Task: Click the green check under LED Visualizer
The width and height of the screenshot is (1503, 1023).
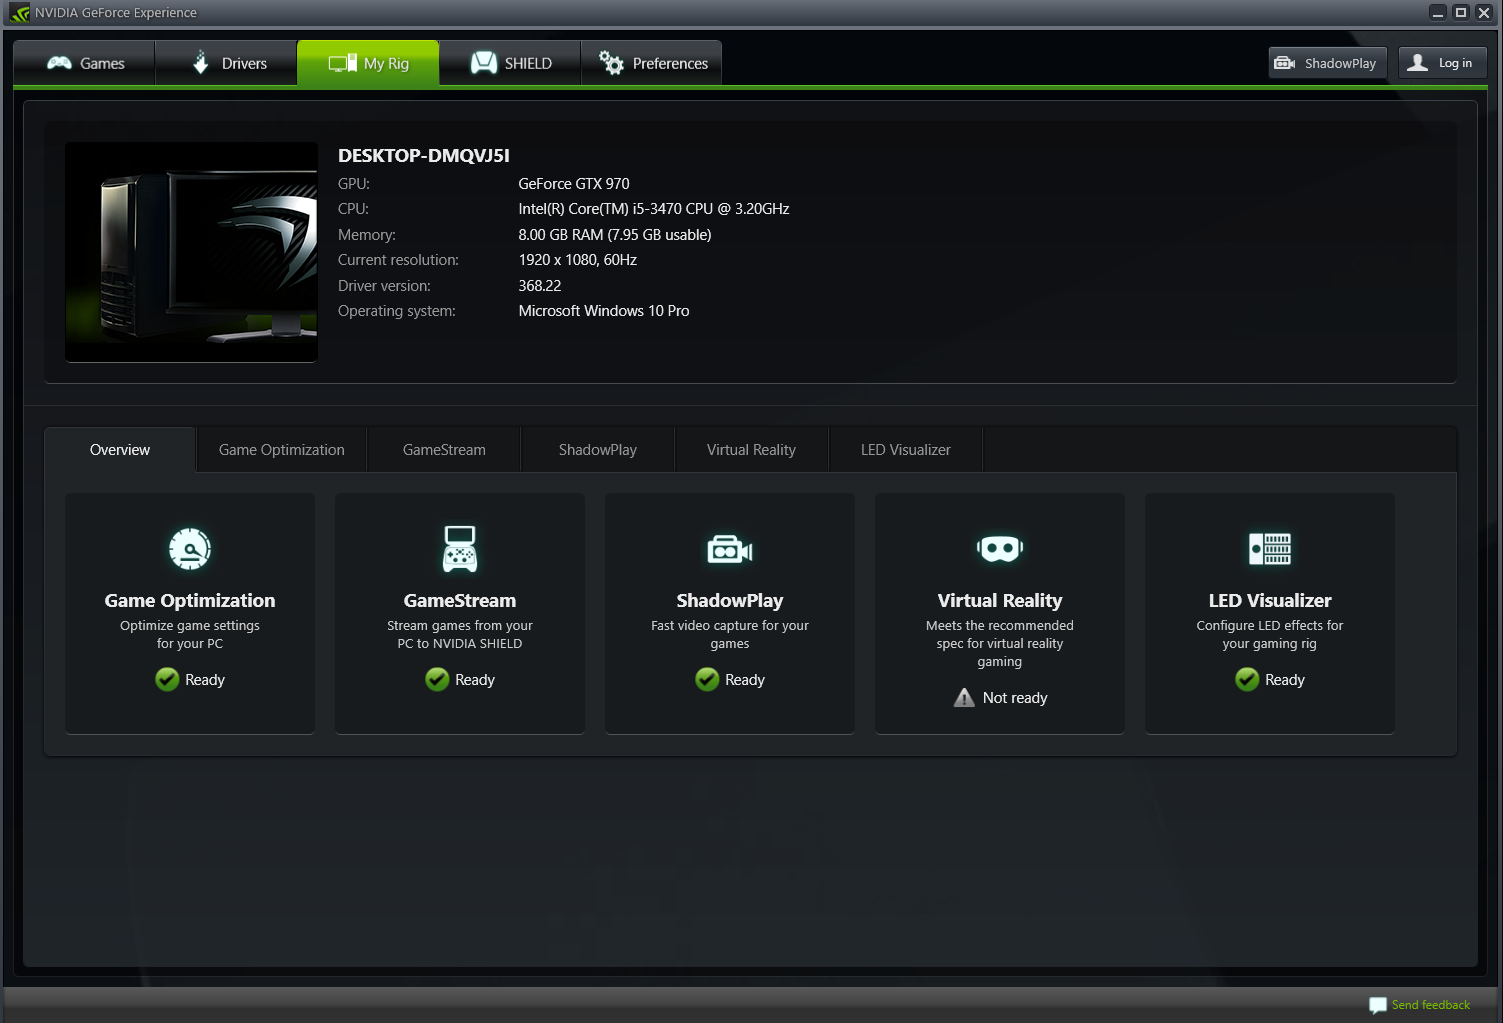Action: click(1247, 680)
